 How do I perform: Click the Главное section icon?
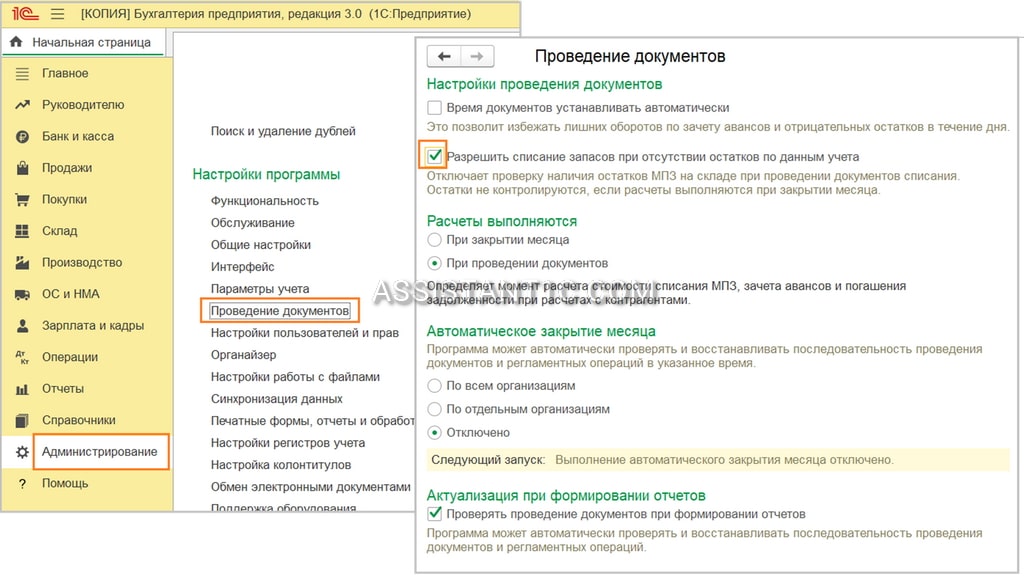click(x=22, y=74)
